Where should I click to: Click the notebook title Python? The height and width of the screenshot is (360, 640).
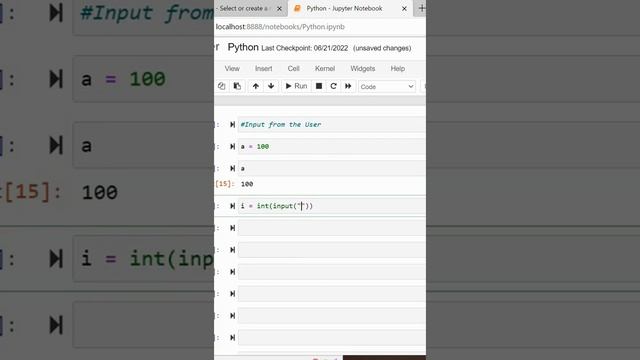click(x=243, y=47)
